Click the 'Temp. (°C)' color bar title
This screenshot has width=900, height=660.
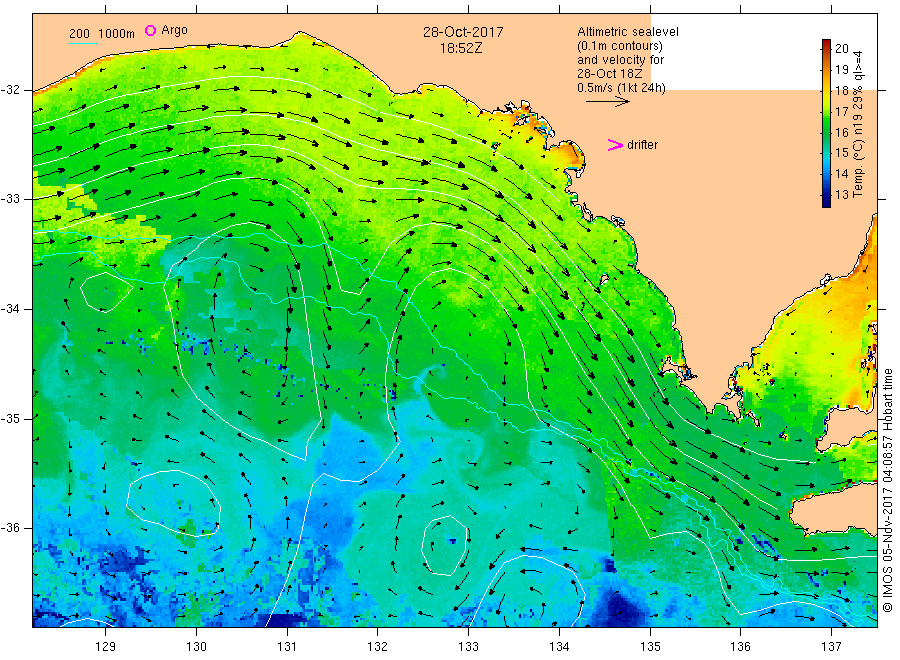click(858, 170)
